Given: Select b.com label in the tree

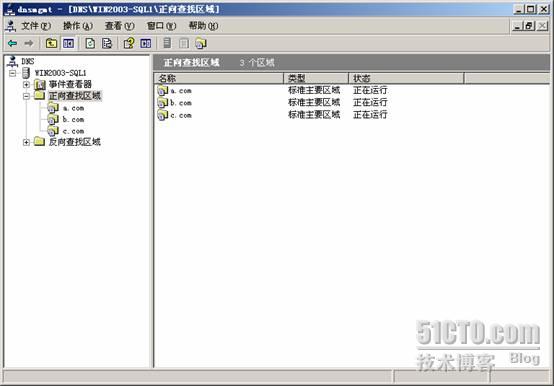Looking at the screenshot, I should pos(73,120).
